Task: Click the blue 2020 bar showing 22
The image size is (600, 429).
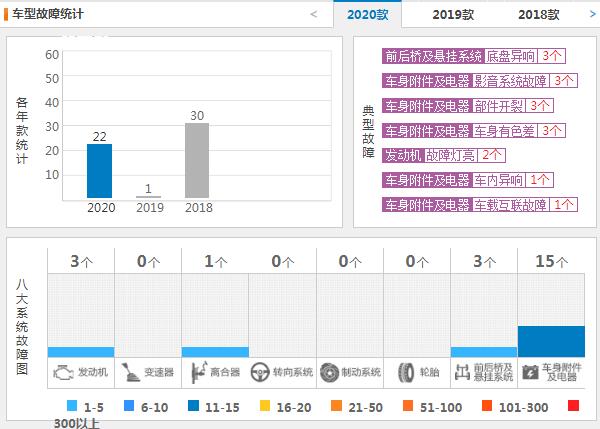Action: coord(99,171)
